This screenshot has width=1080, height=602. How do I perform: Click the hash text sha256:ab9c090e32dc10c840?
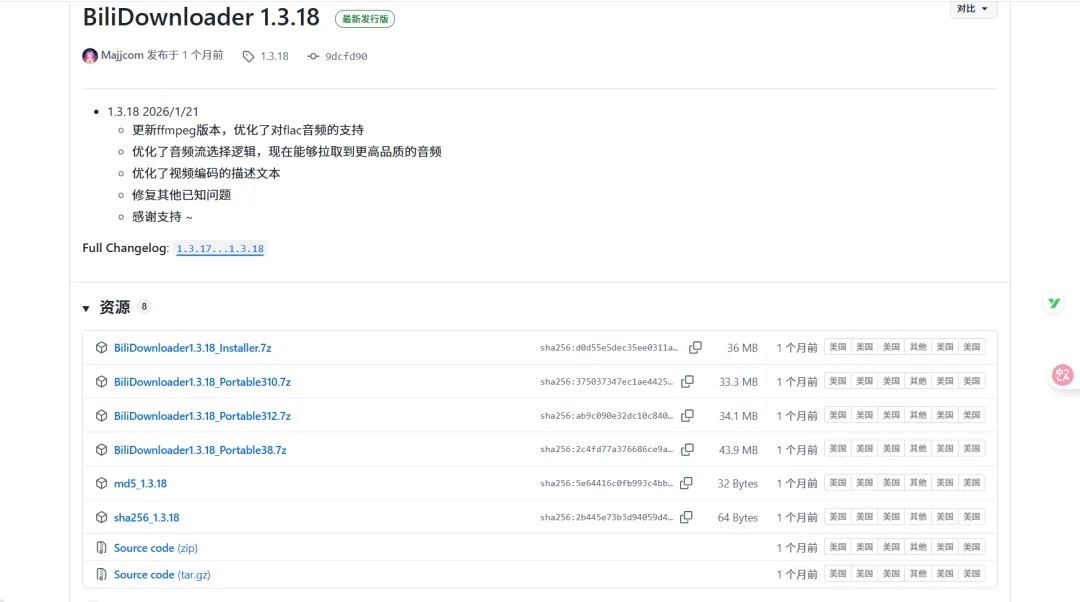coord(606,415)
